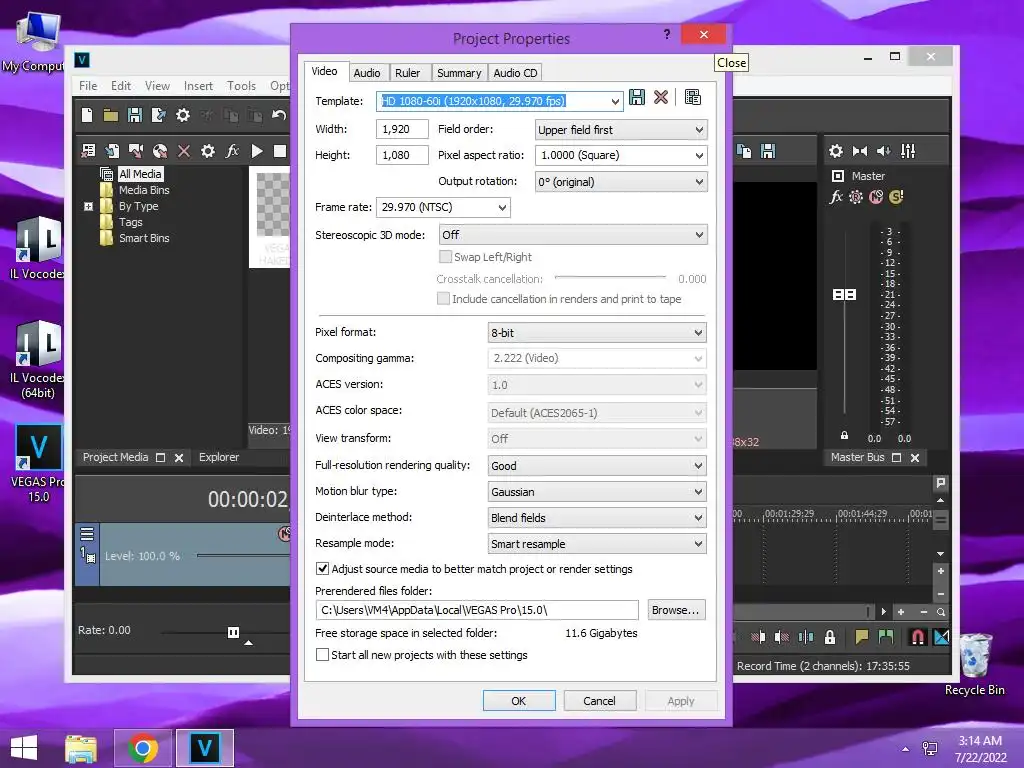Open the Mixing Console sliders icon
Screen dimensions: 1024x768
(x=908, y=152)
